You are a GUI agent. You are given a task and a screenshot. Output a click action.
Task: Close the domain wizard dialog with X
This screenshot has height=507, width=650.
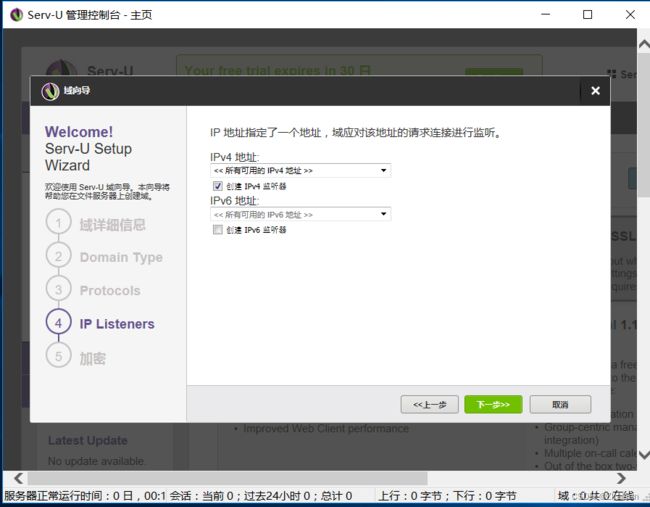click(x=595, y=90)
